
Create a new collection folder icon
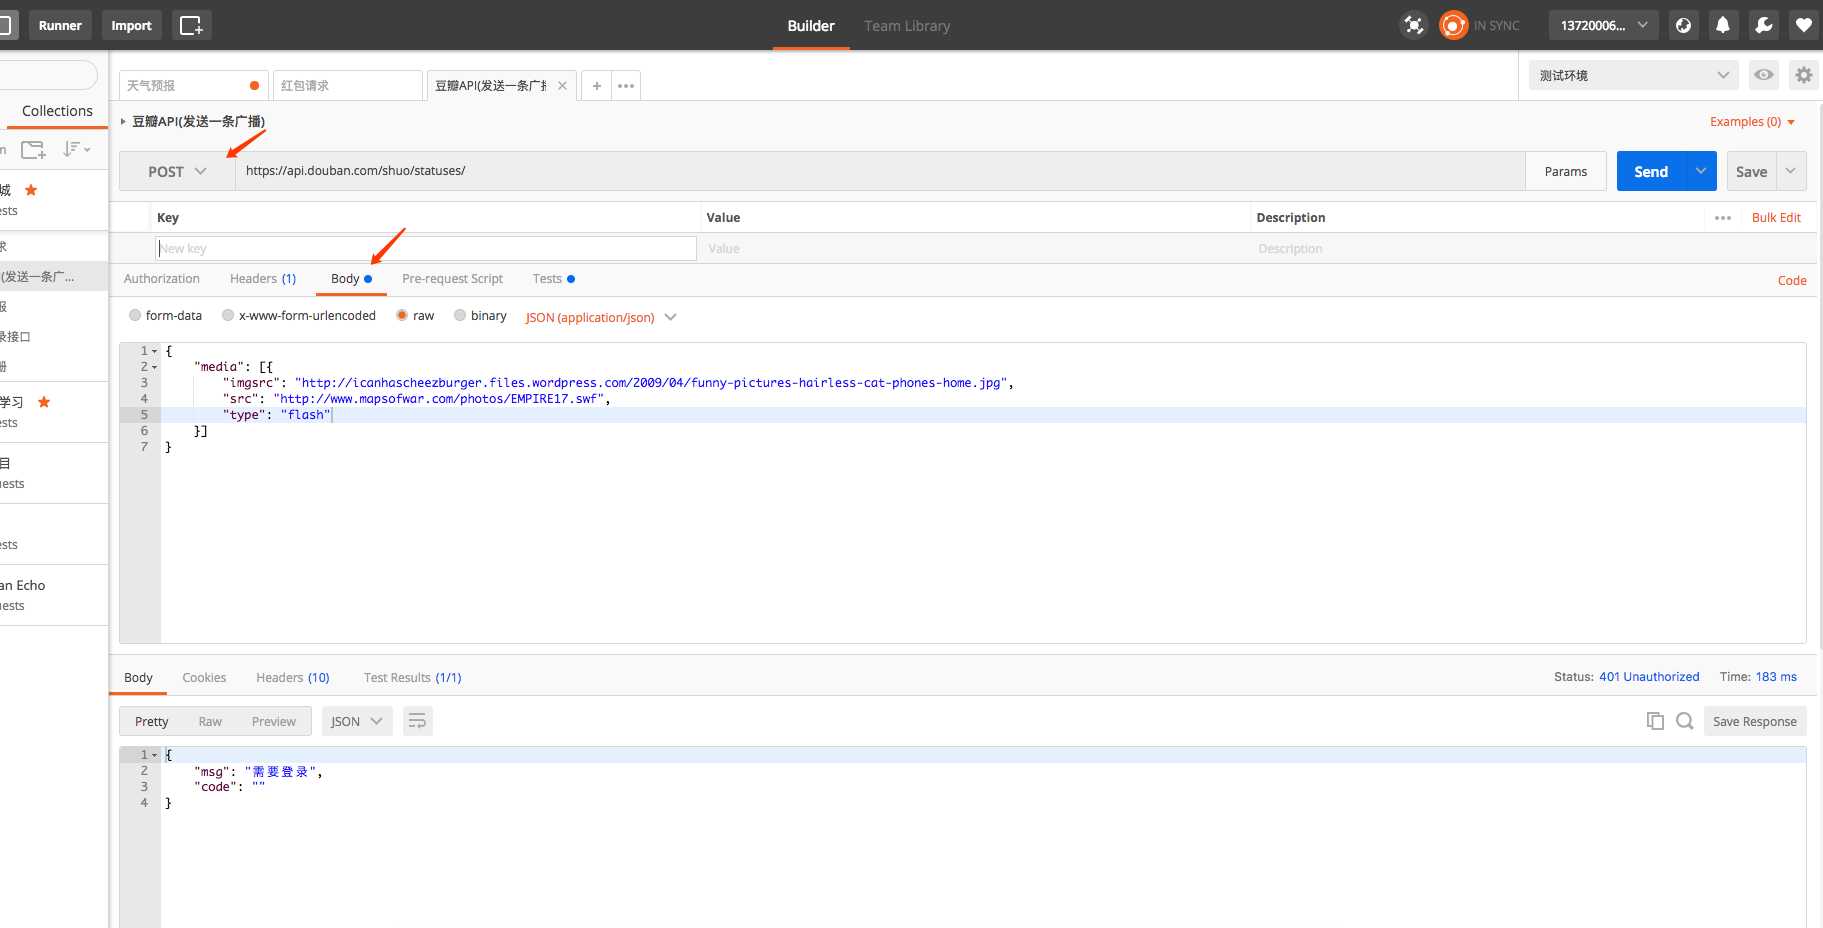[x=33, y=150]
